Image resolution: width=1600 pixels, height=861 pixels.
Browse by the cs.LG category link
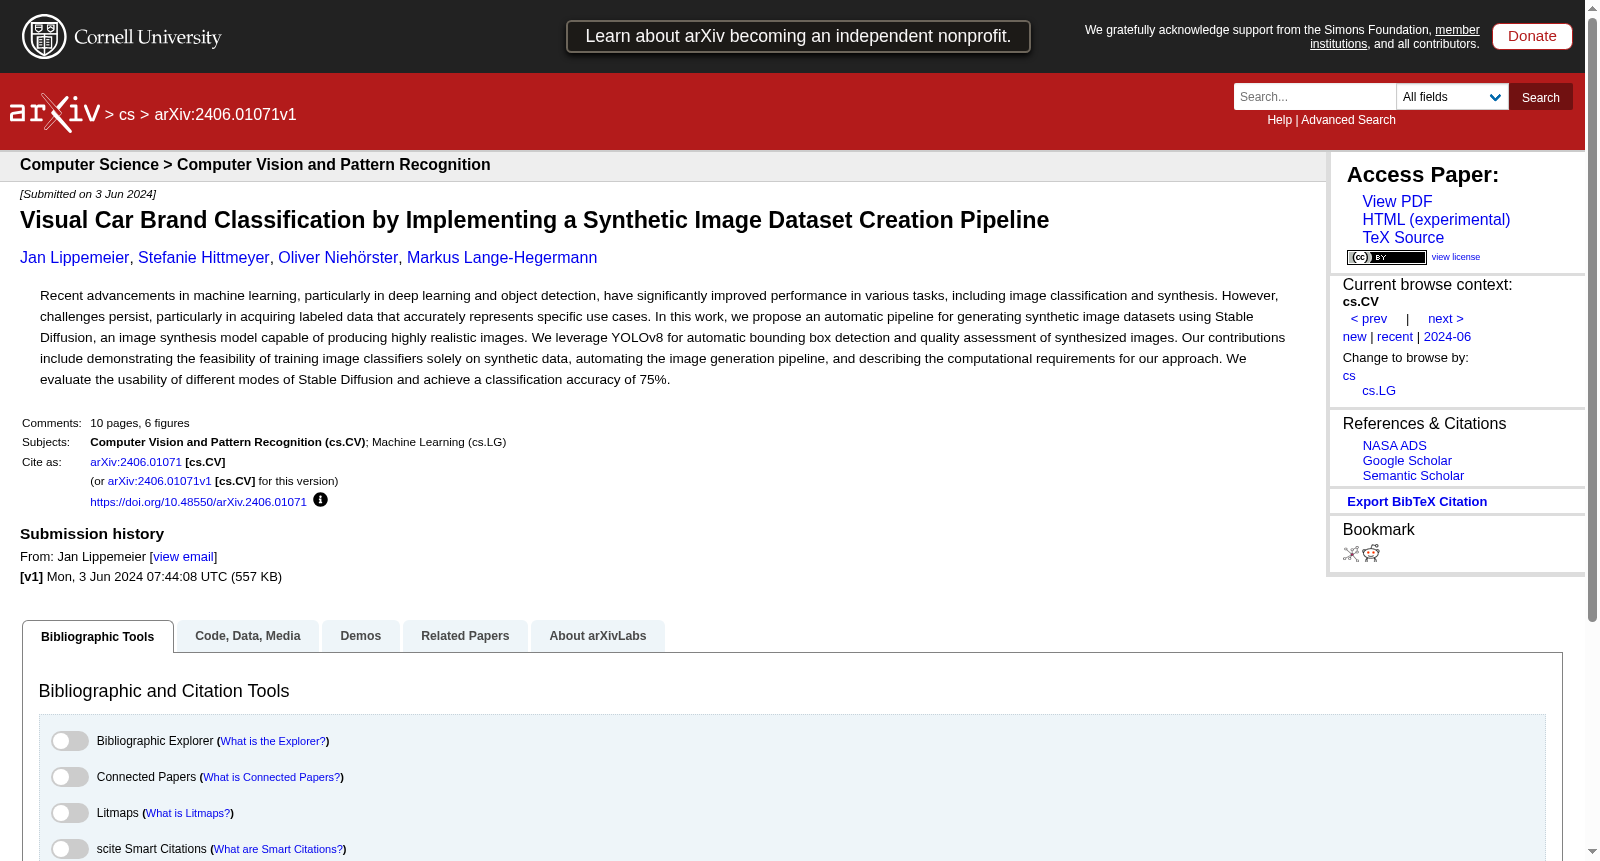pyautogui.click(x=1379, y=391)
